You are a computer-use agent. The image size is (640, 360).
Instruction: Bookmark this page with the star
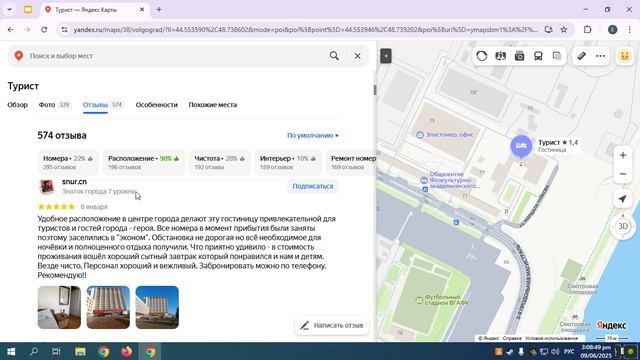[564, 29]
